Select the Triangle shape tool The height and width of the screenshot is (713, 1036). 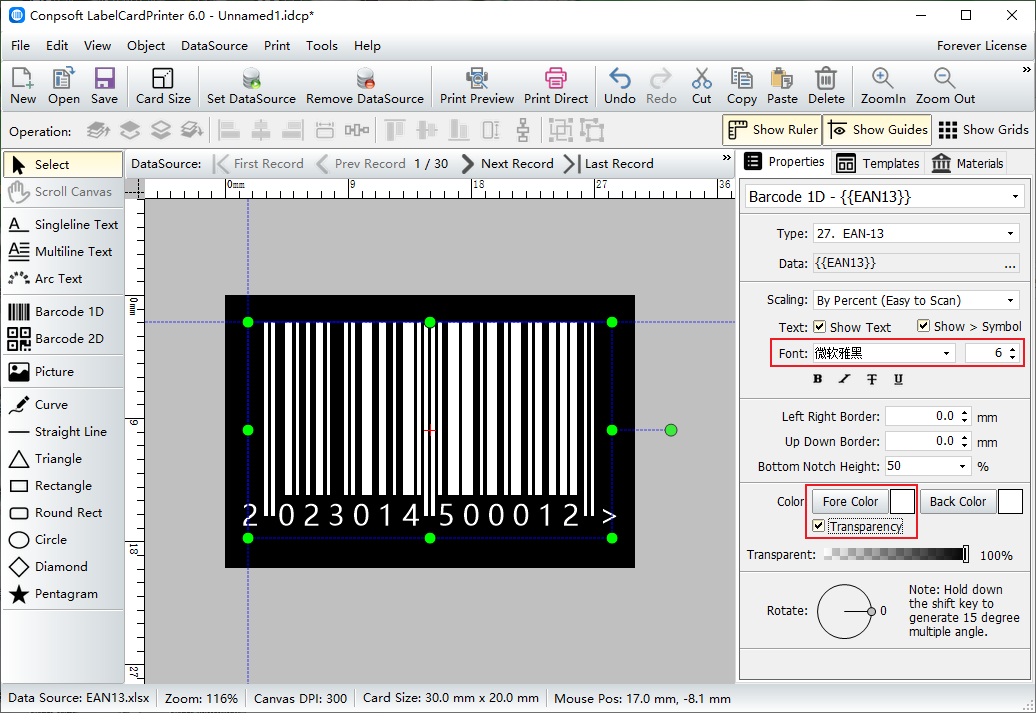[x=63, y=459]
